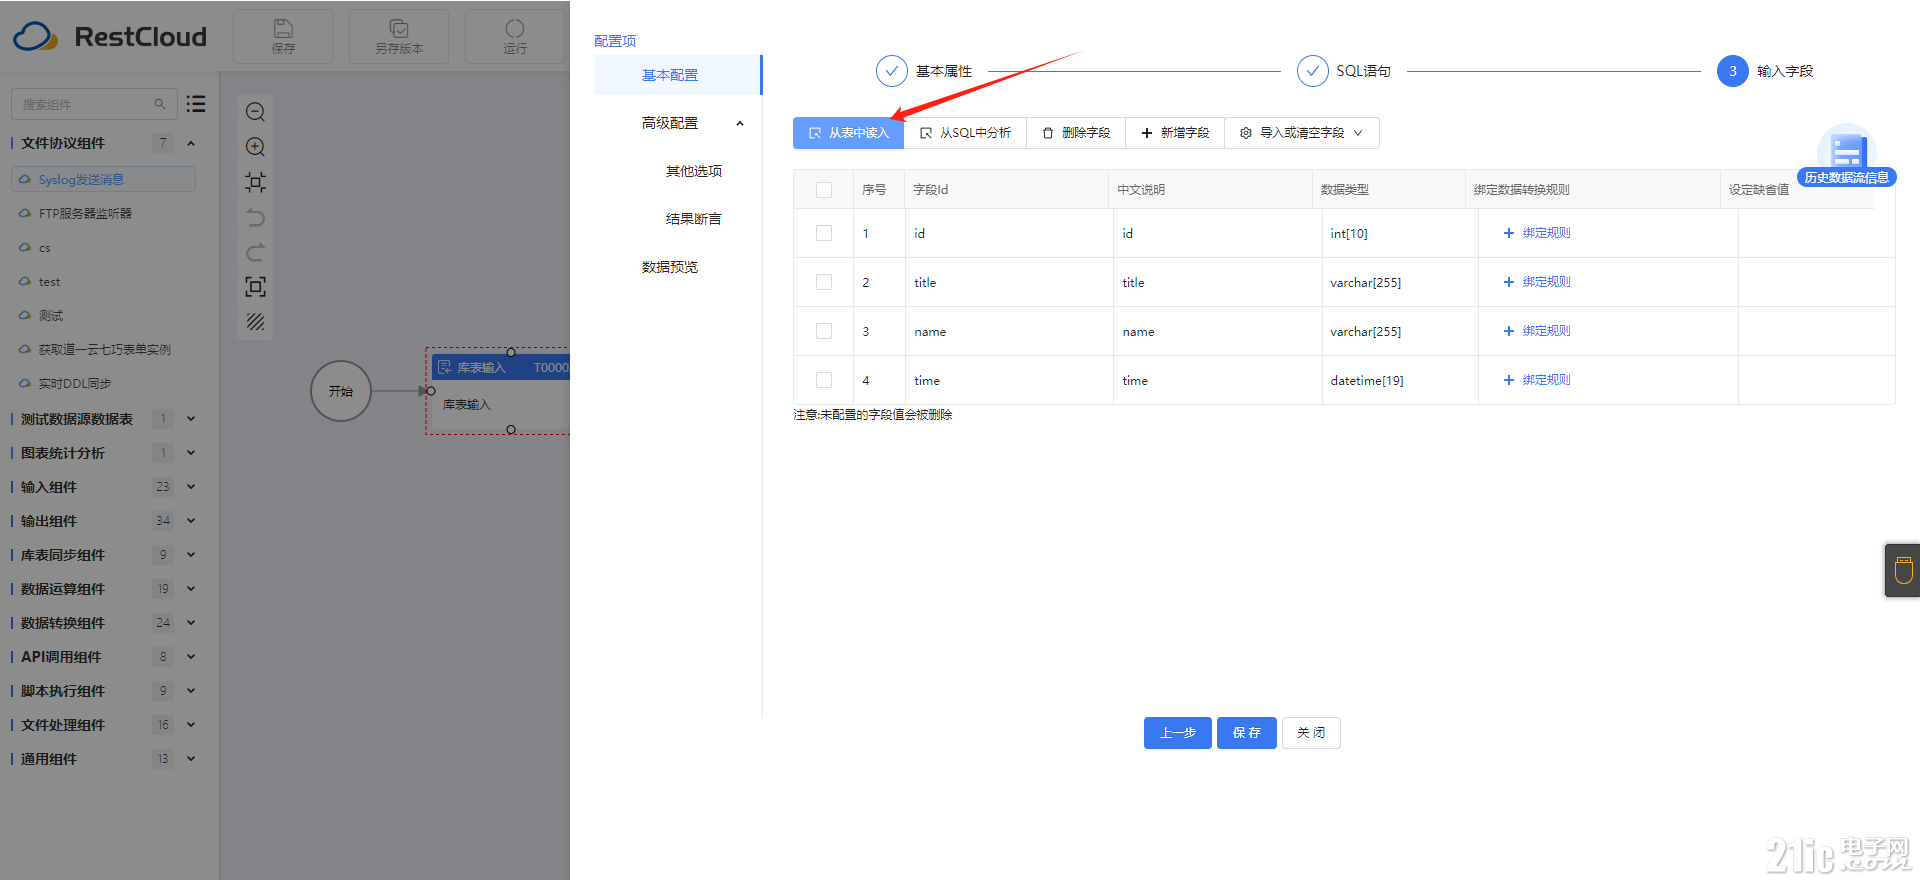Screen dimensions: 1920x880
Task: Open the 结果断言 menu item
Action: [x=694, y=219]
